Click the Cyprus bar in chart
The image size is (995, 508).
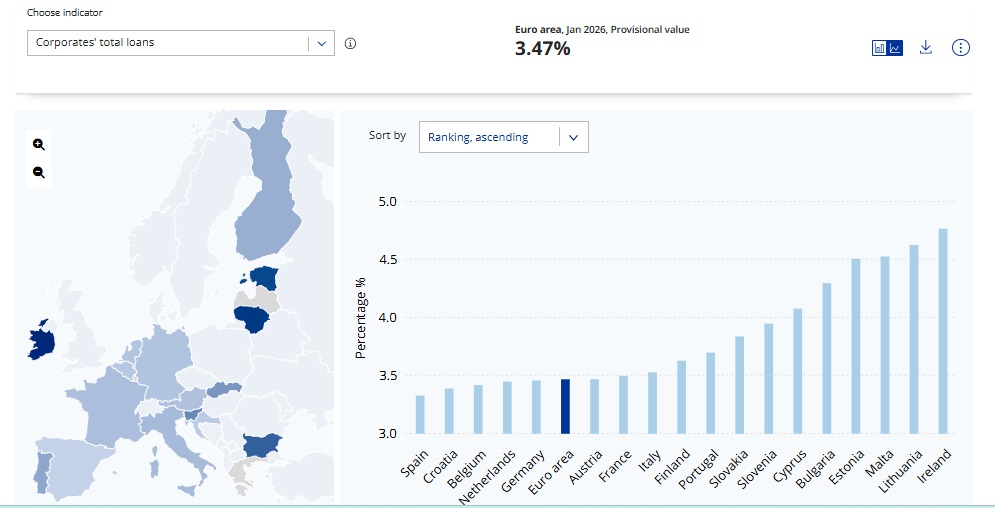798,370
